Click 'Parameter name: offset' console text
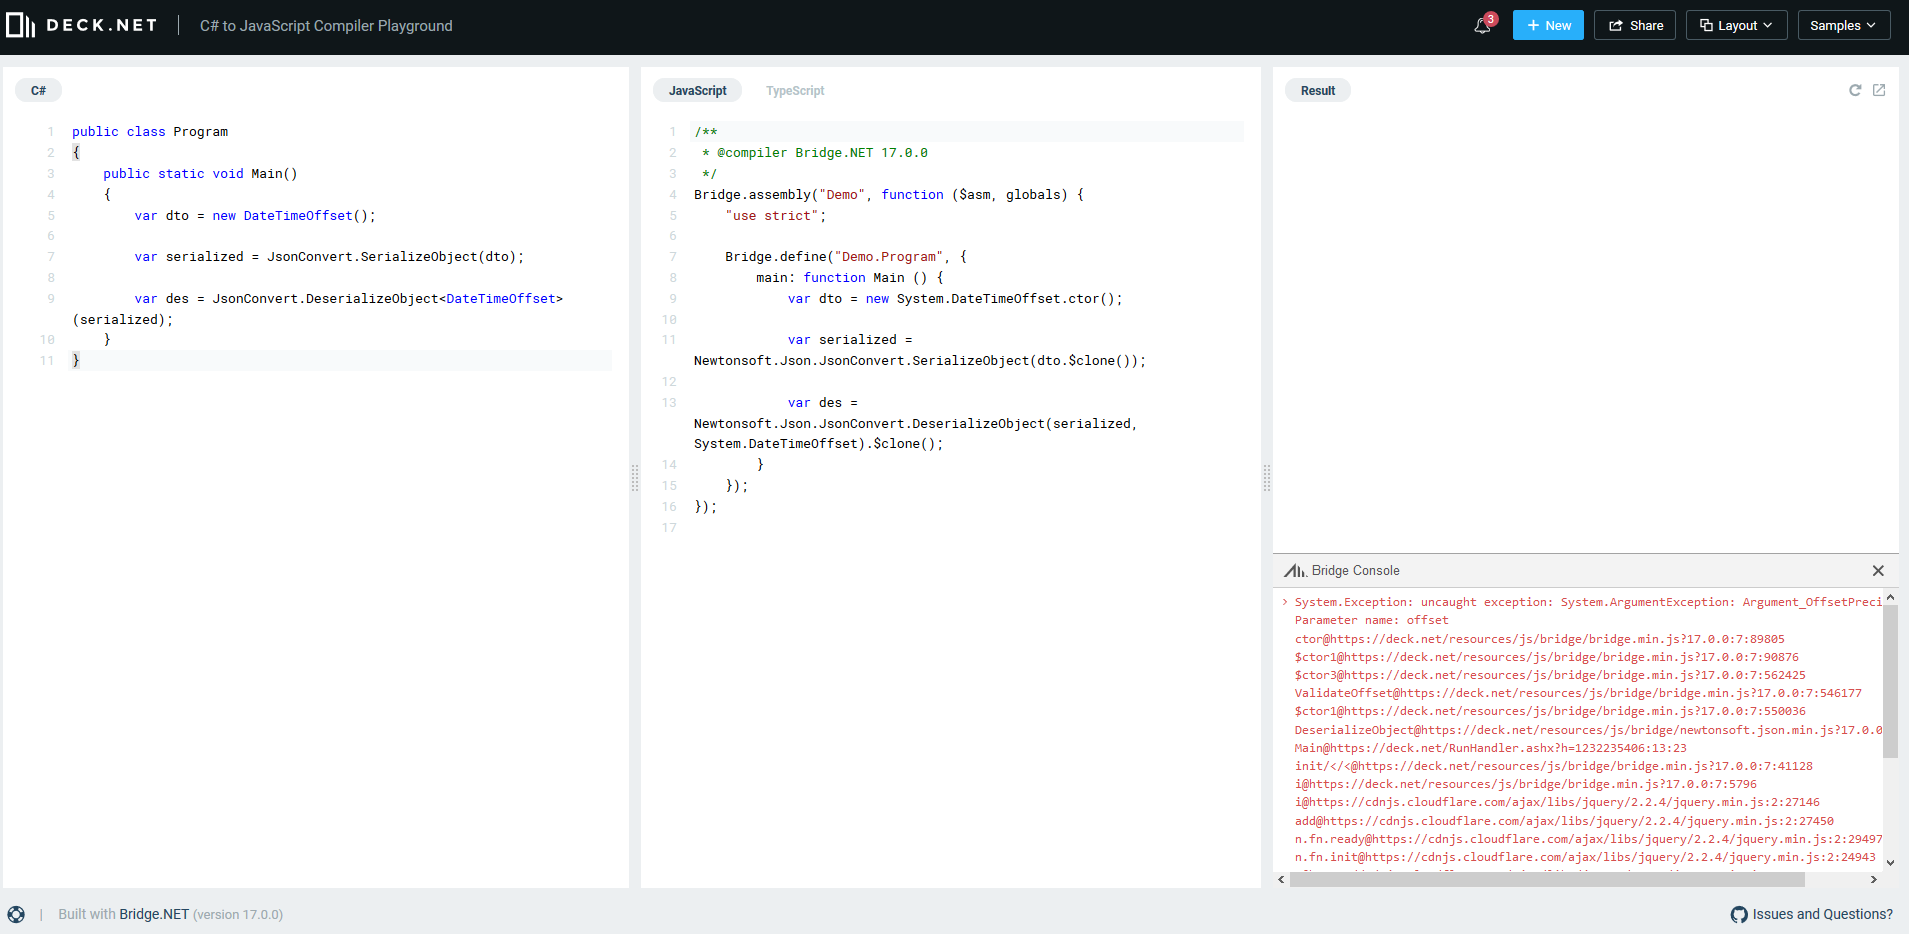 point(1371,621)
